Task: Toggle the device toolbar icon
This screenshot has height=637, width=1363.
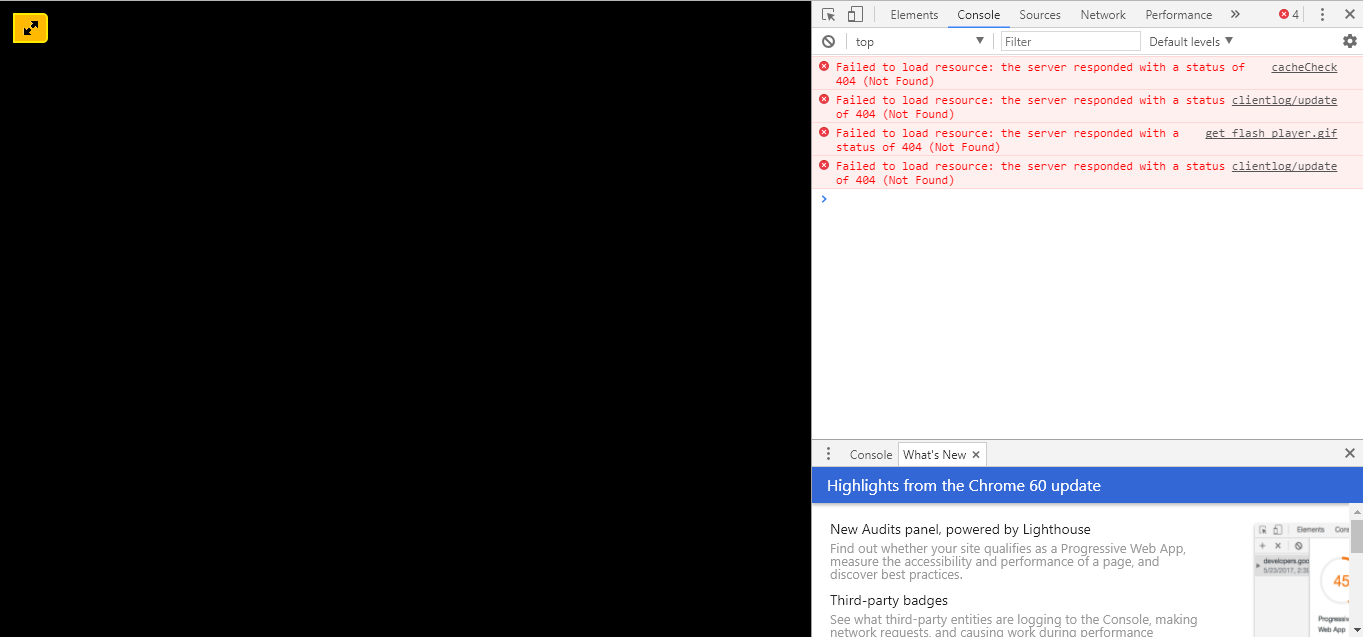Action: 855,14
